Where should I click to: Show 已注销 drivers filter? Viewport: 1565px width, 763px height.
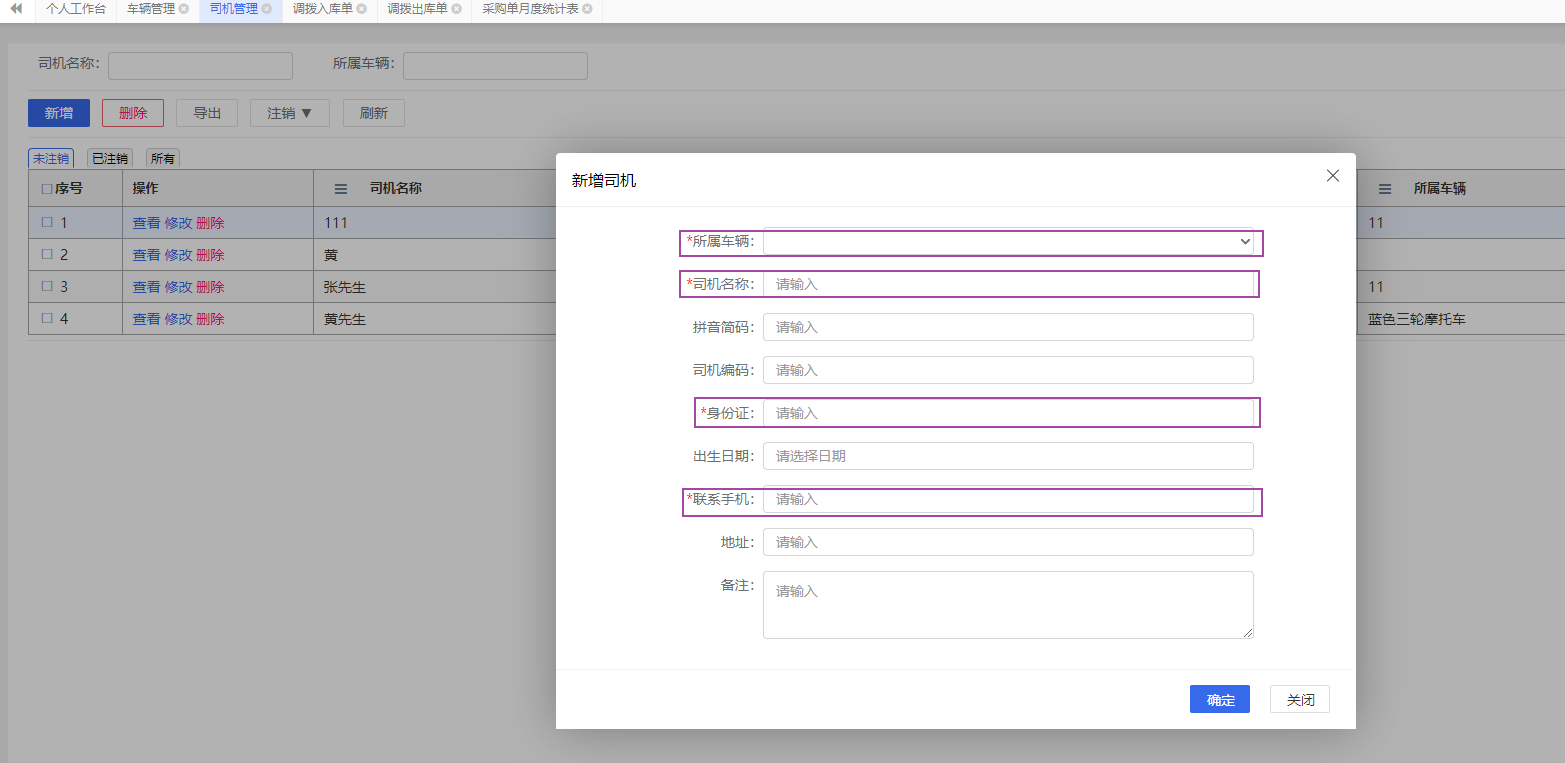tap(109, 159)
